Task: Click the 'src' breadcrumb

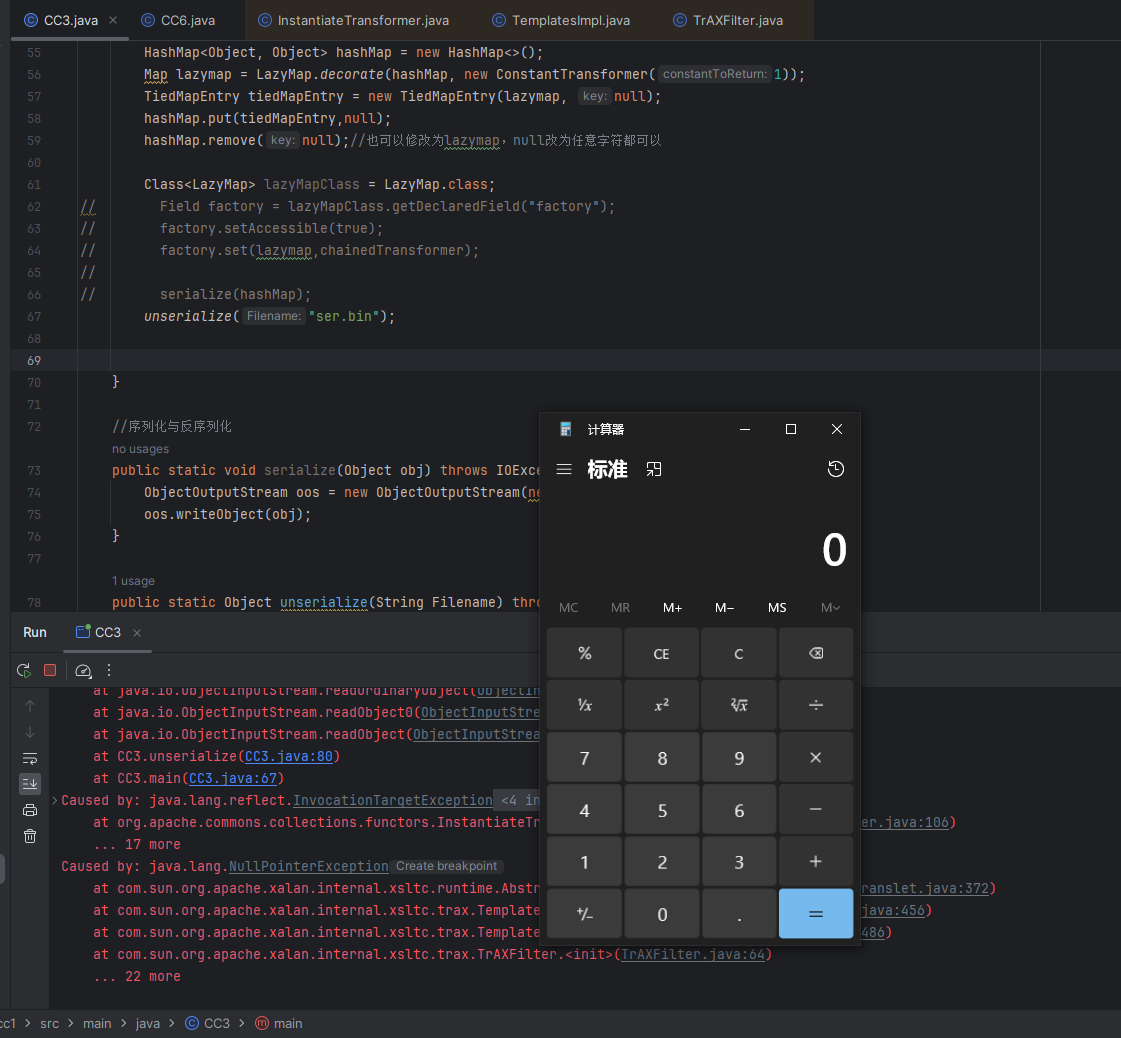Action: (x=49, y=1024)
